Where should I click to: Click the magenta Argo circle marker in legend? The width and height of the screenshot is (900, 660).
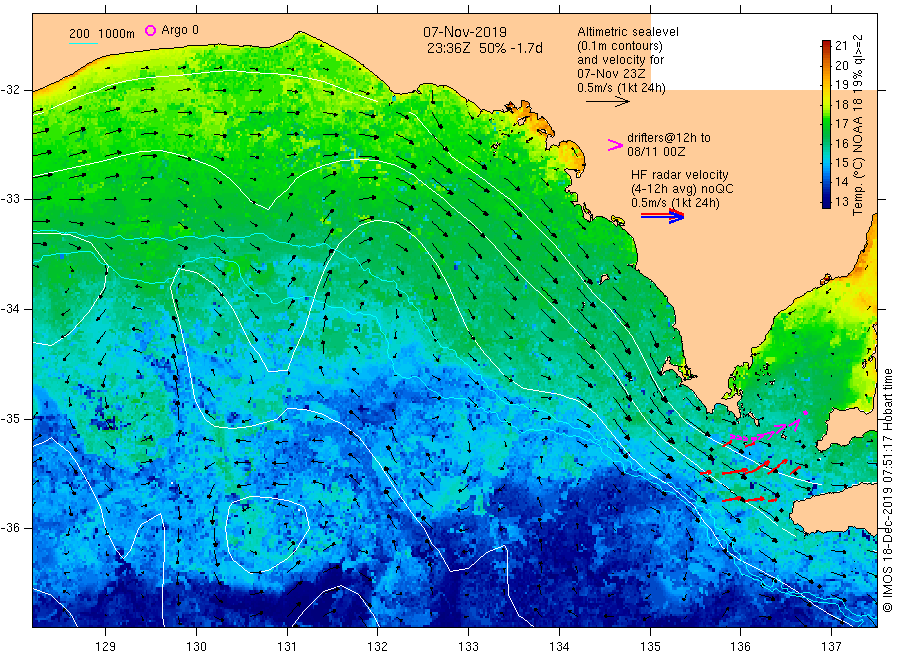[150, 30]
